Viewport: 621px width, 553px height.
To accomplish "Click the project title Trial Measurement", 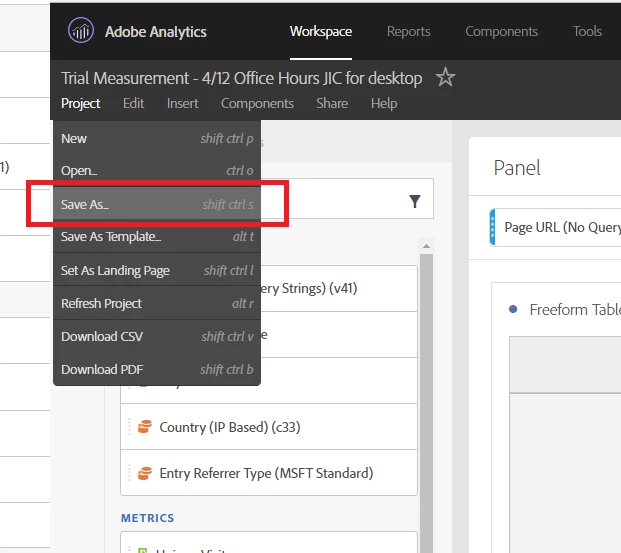I will 241,78.
